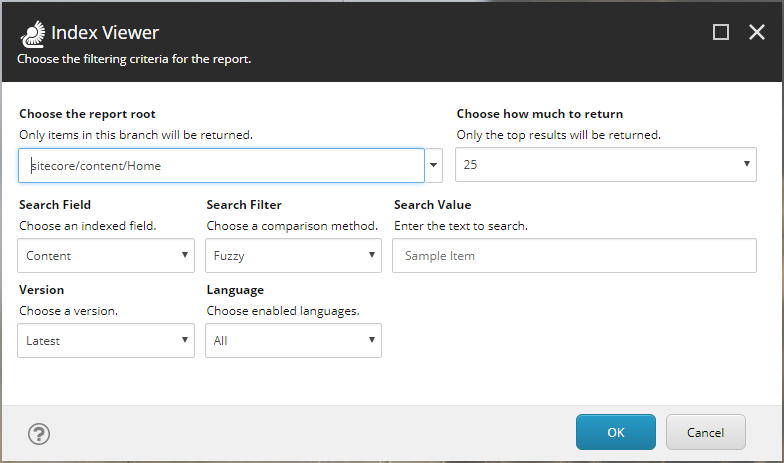This screenshot has height=463, width=784.
Task: Expand the report root tree dropdown arrow
Action: (x=434, y=166)
